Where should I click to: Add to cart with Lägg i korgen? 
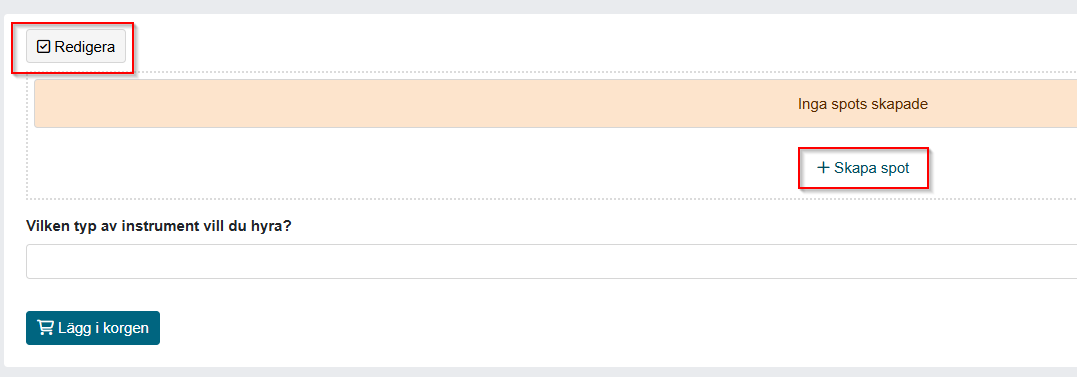tap(93, 328)
